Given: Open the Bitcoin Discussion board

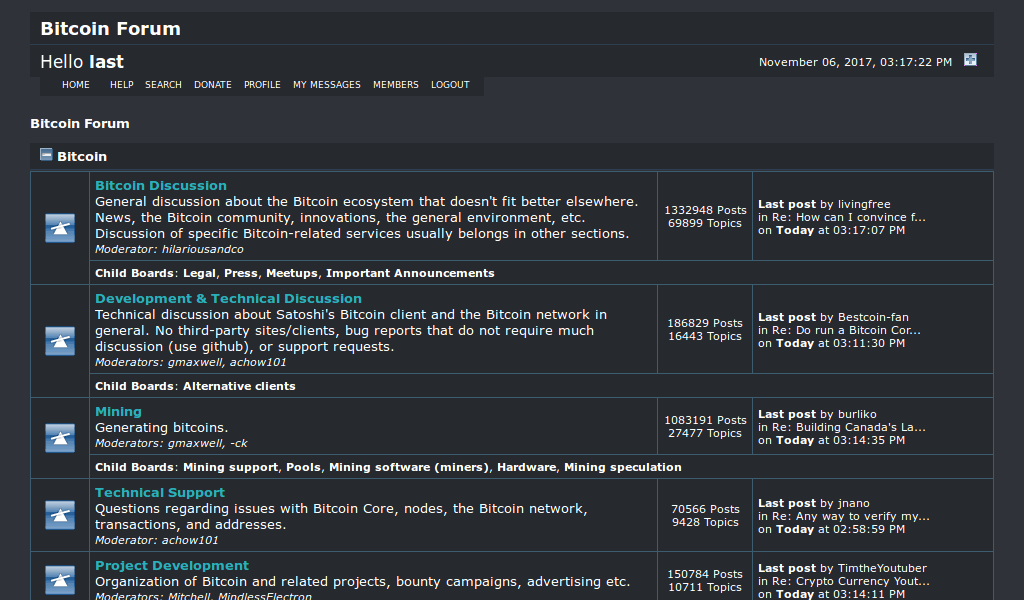Looking at the screenshot, I should 161,185.
